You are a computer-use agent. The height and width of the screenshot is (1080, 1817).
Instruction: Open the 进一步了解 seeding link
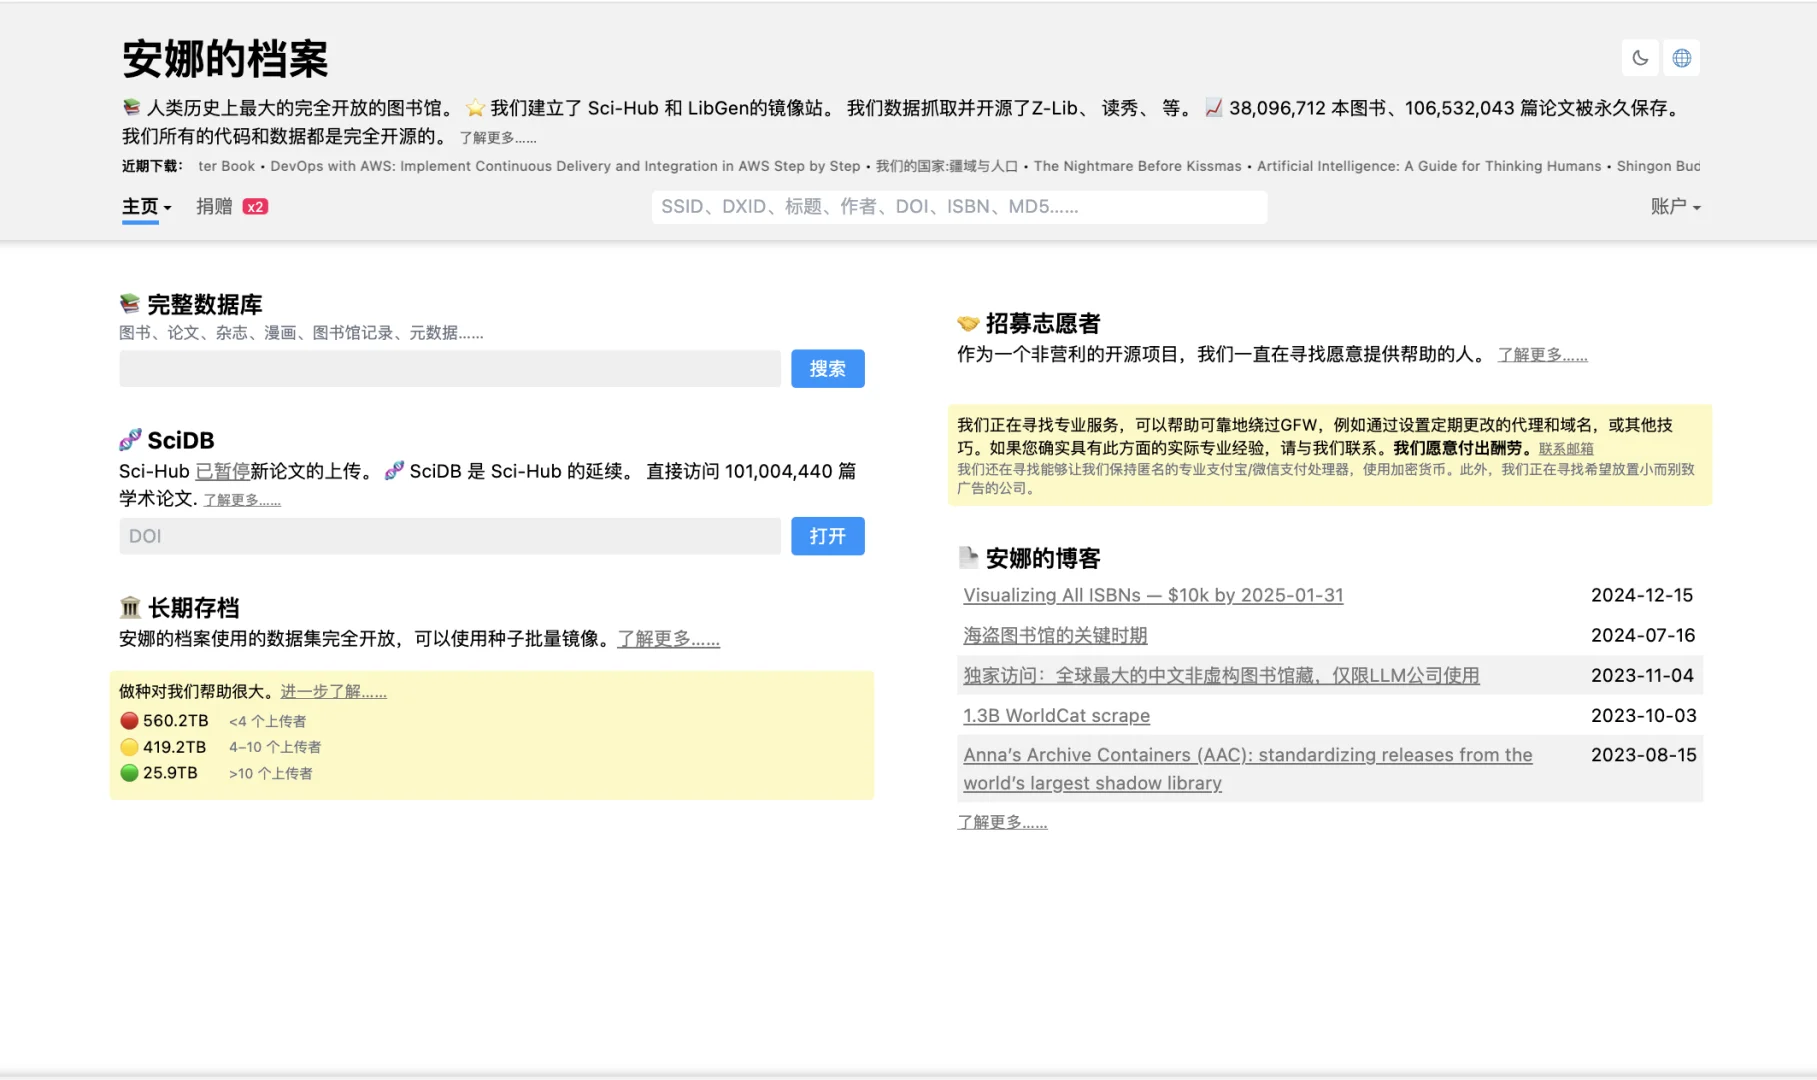[333, 692]
